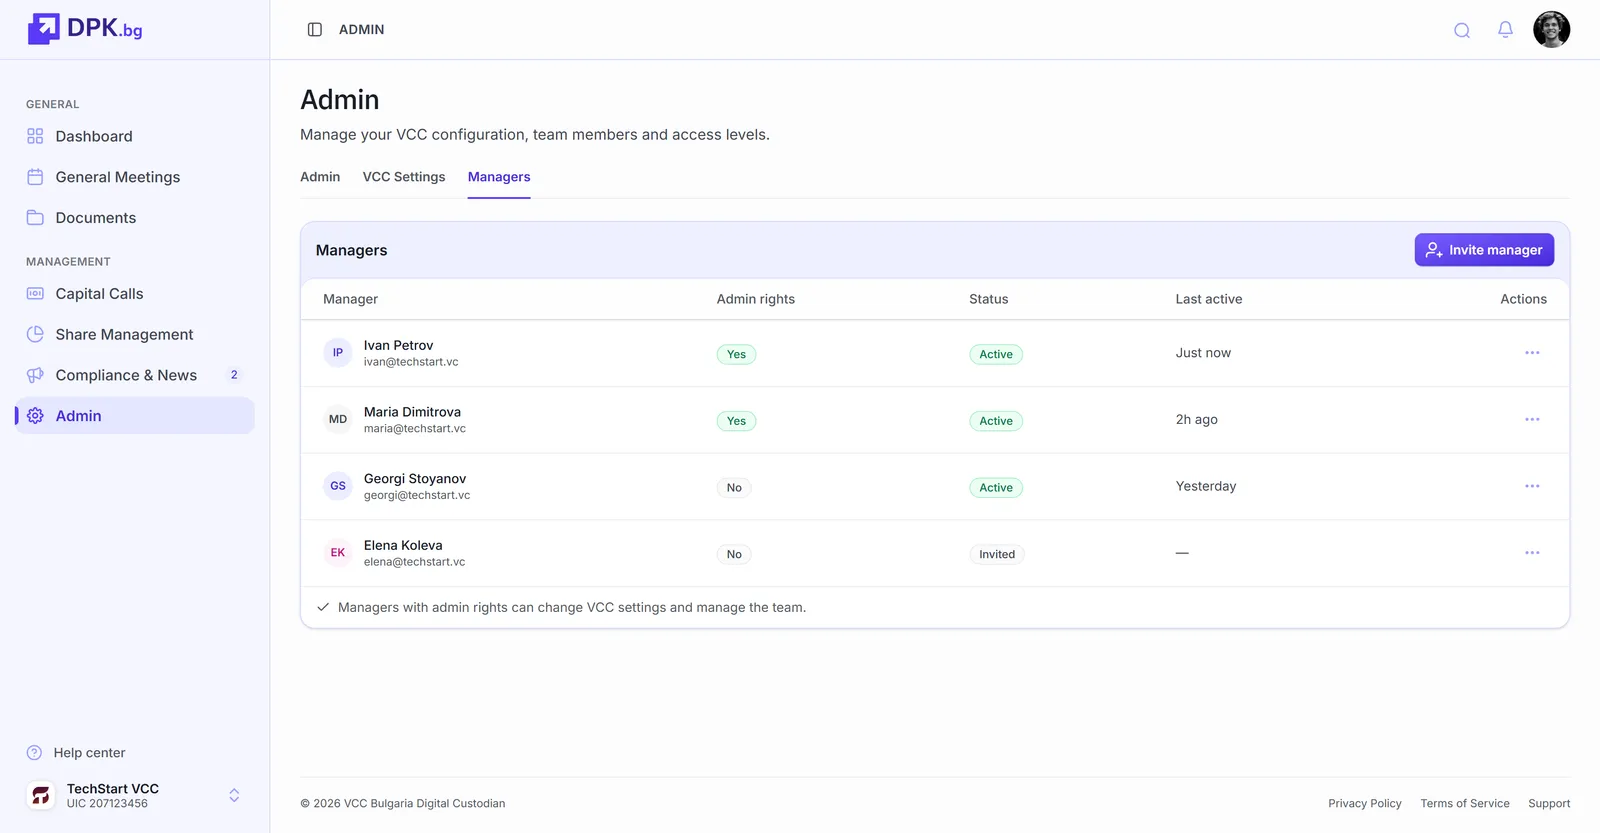The width and height of the screenshot is (1600, 833).
Task: Open user profile avatar
Action: tap(1552, 30)
